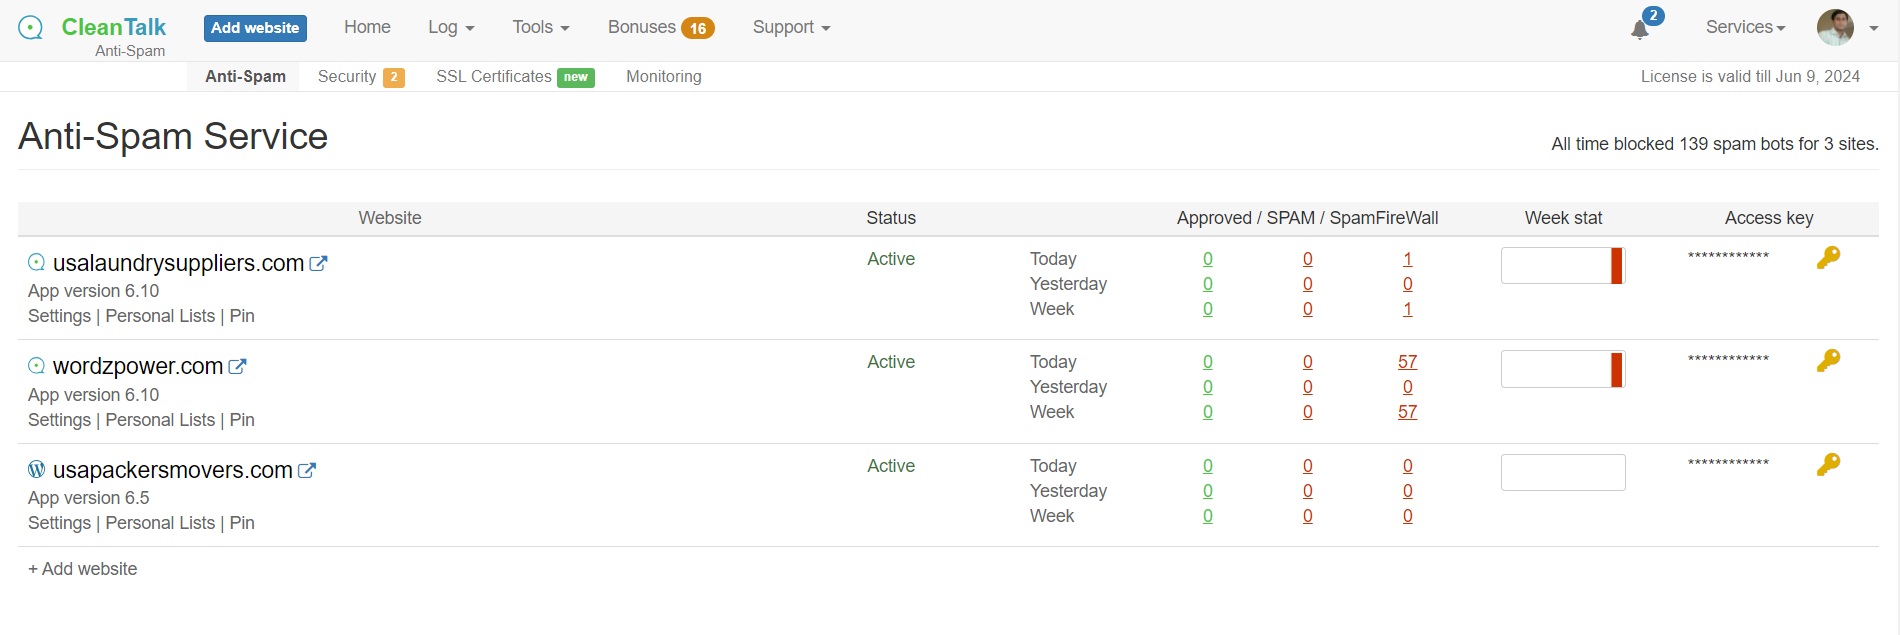
Task: Click the CleanTalk logo icon
Action: point(31,27)
